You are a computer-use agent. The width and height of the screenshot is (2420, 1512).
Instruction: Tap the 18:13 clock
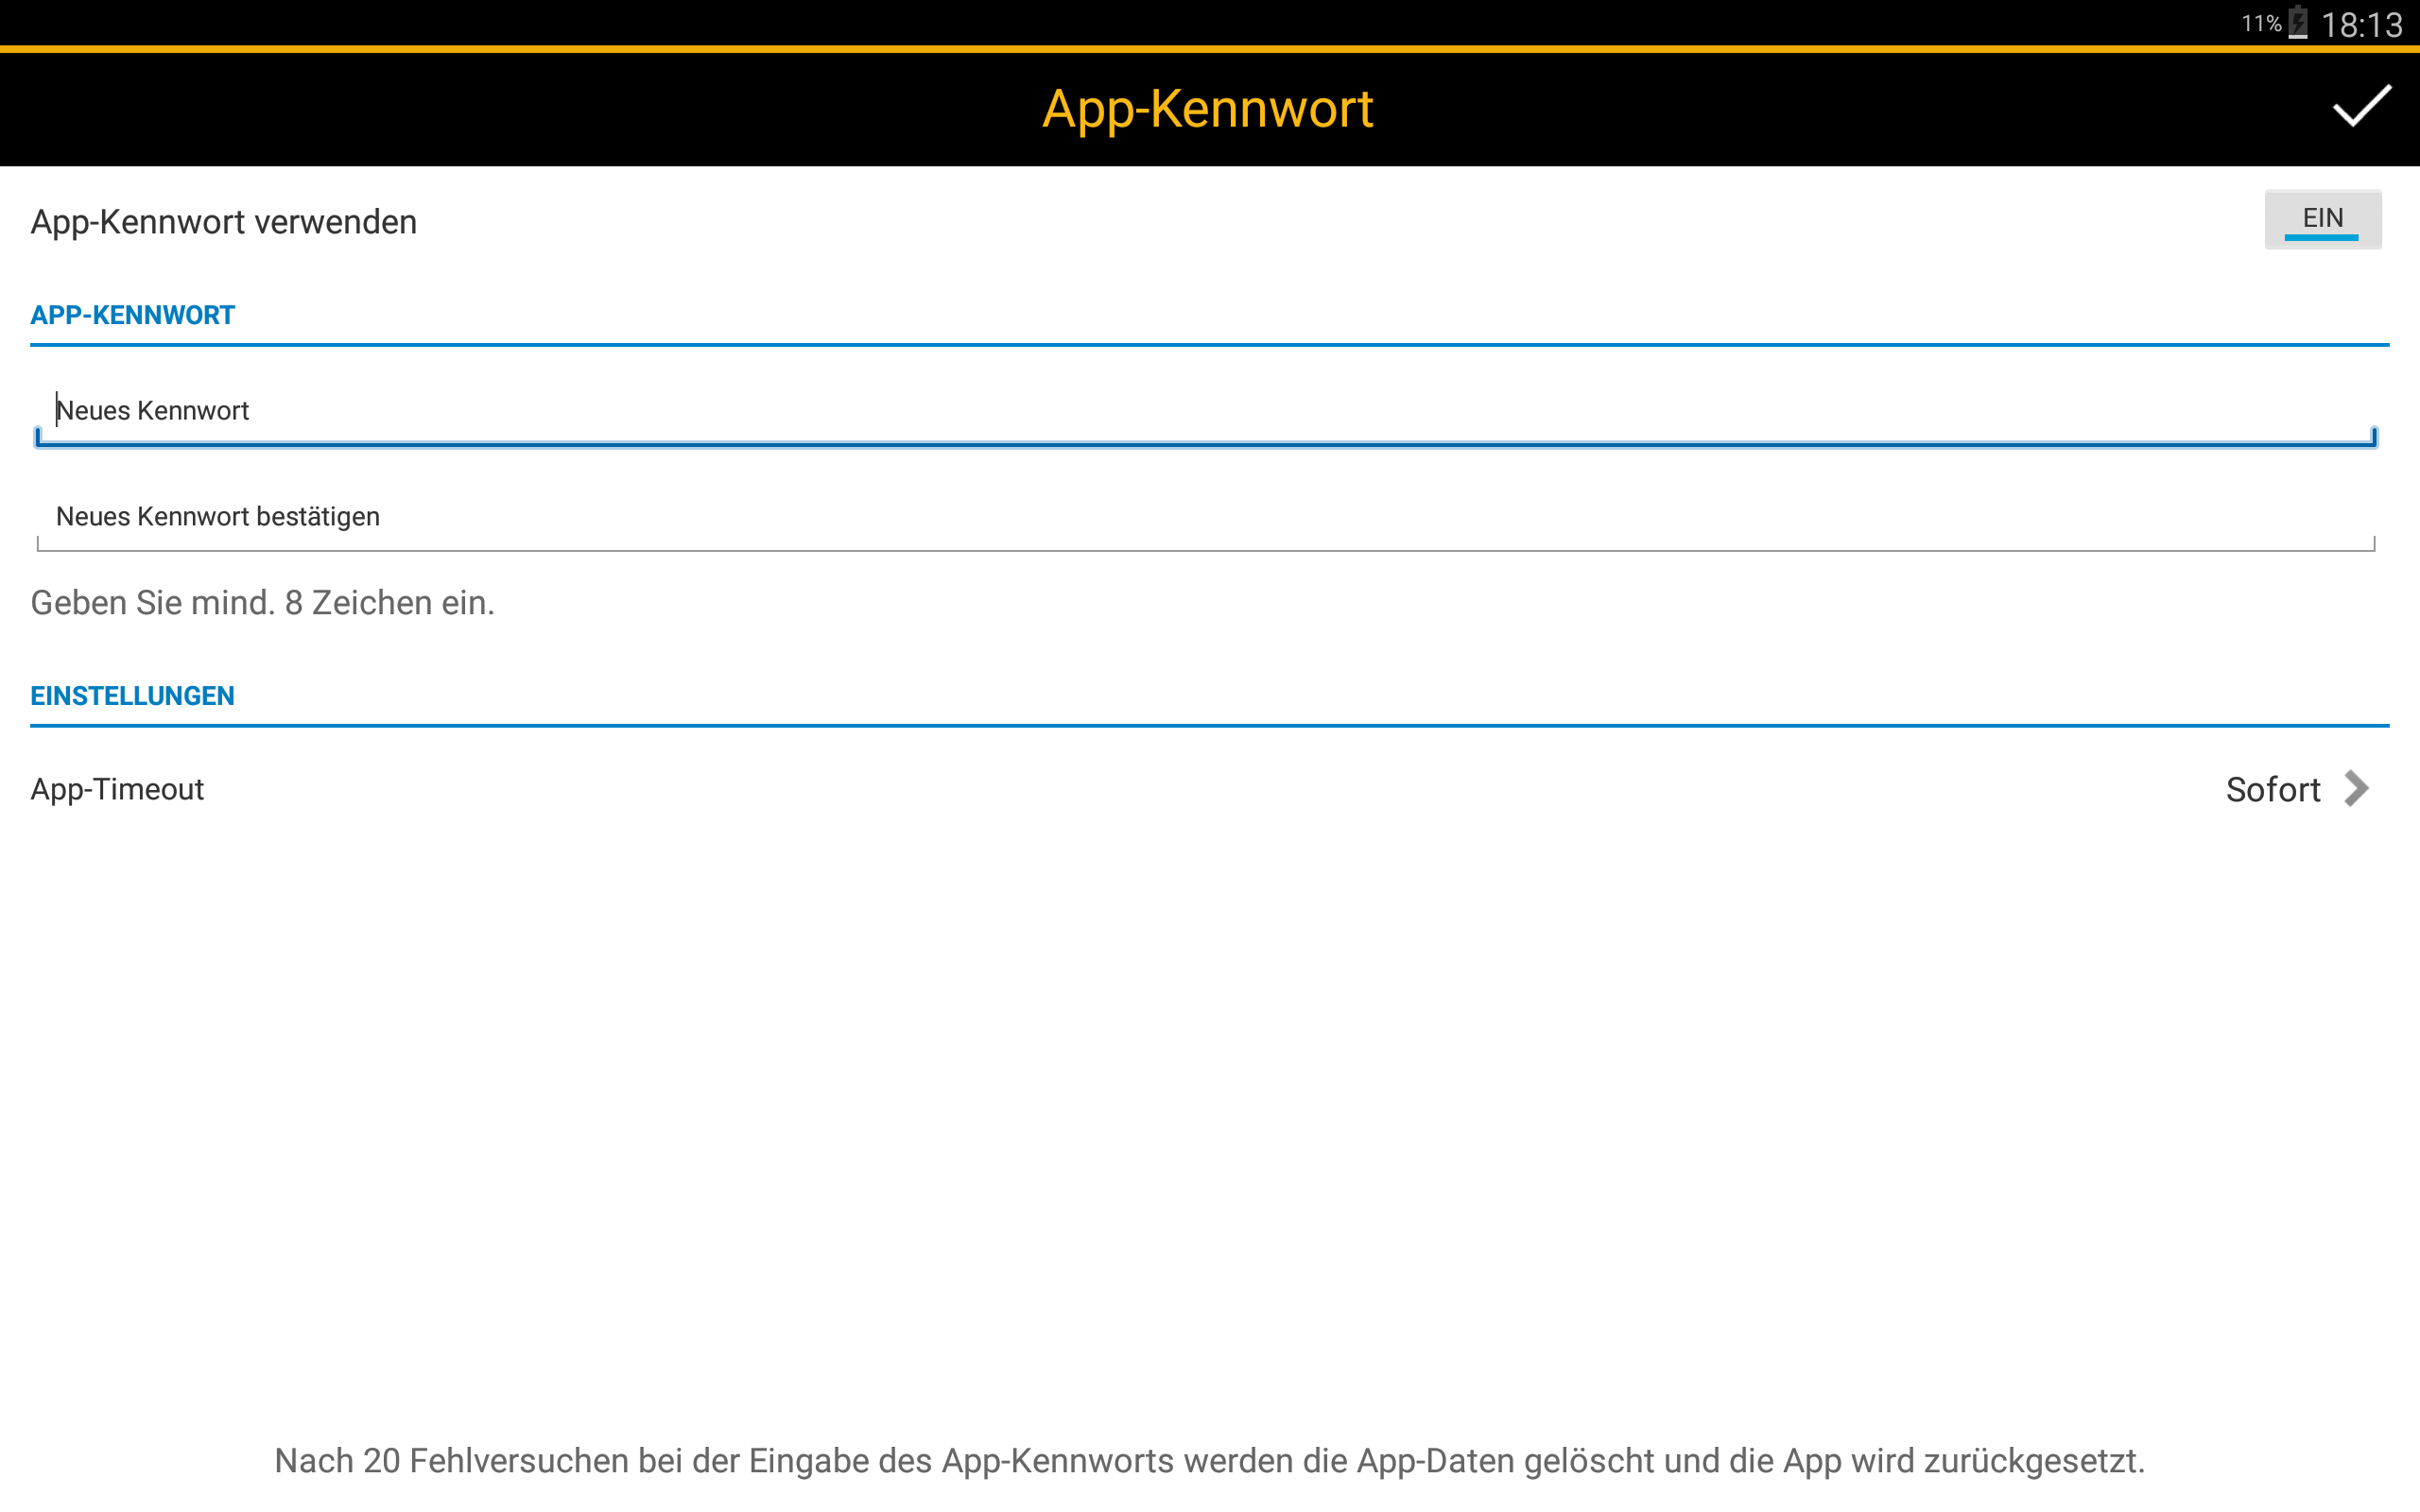(x=2361, y=24)
